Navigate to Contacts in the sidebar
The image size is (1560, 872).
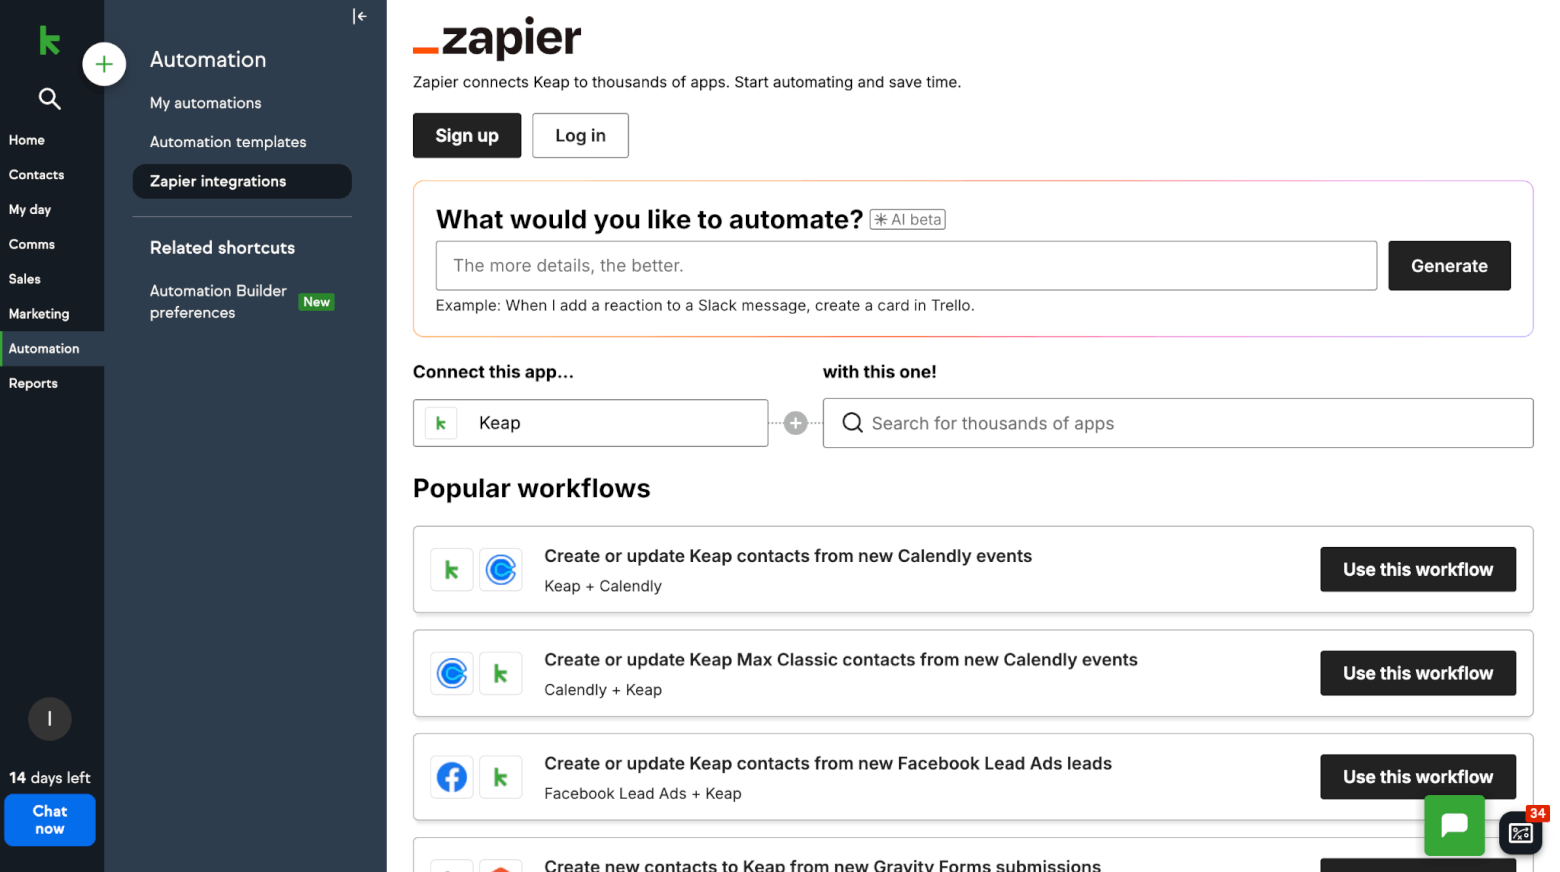click(36, 174)
